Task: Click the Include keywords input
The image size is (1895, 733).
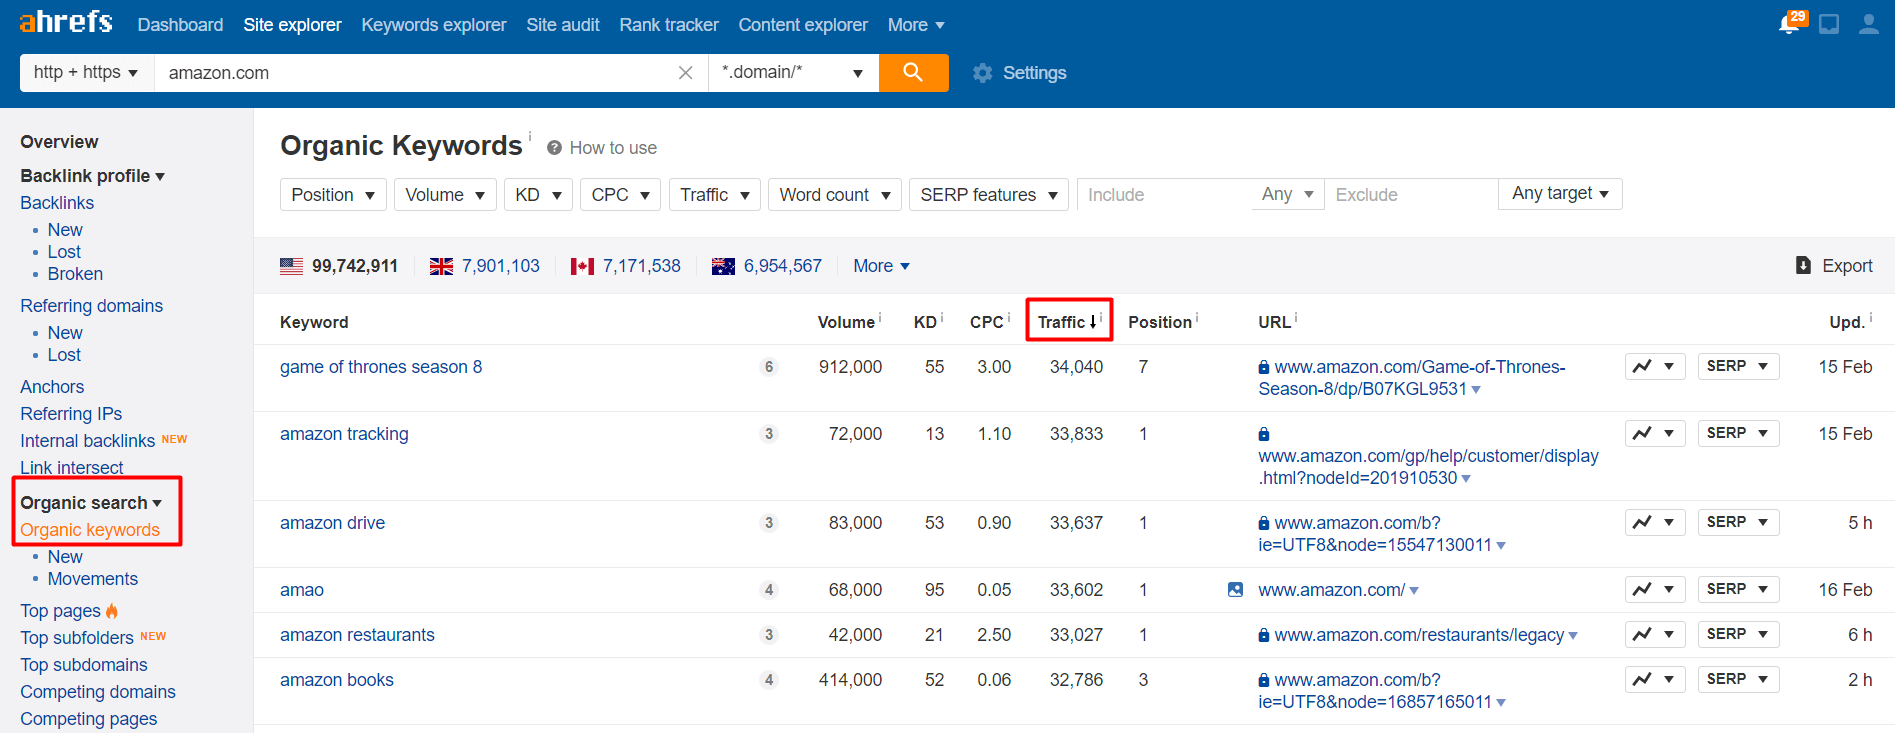Action: [x=1164, y=195]
